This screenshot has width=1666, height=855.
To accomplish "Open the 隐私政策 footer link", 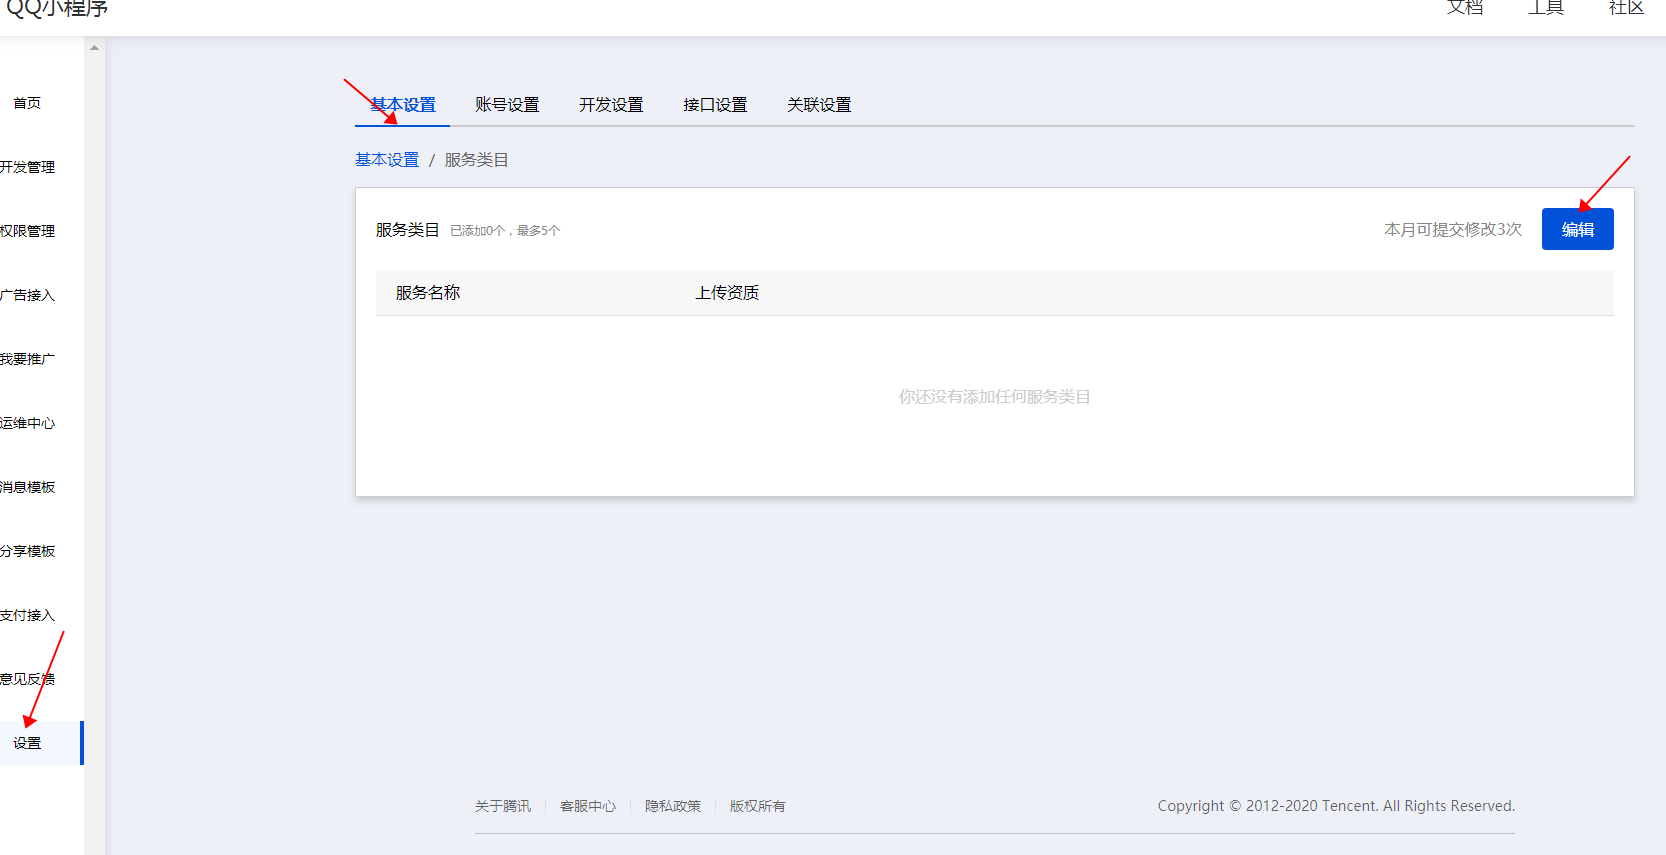I will coord(673,806).
